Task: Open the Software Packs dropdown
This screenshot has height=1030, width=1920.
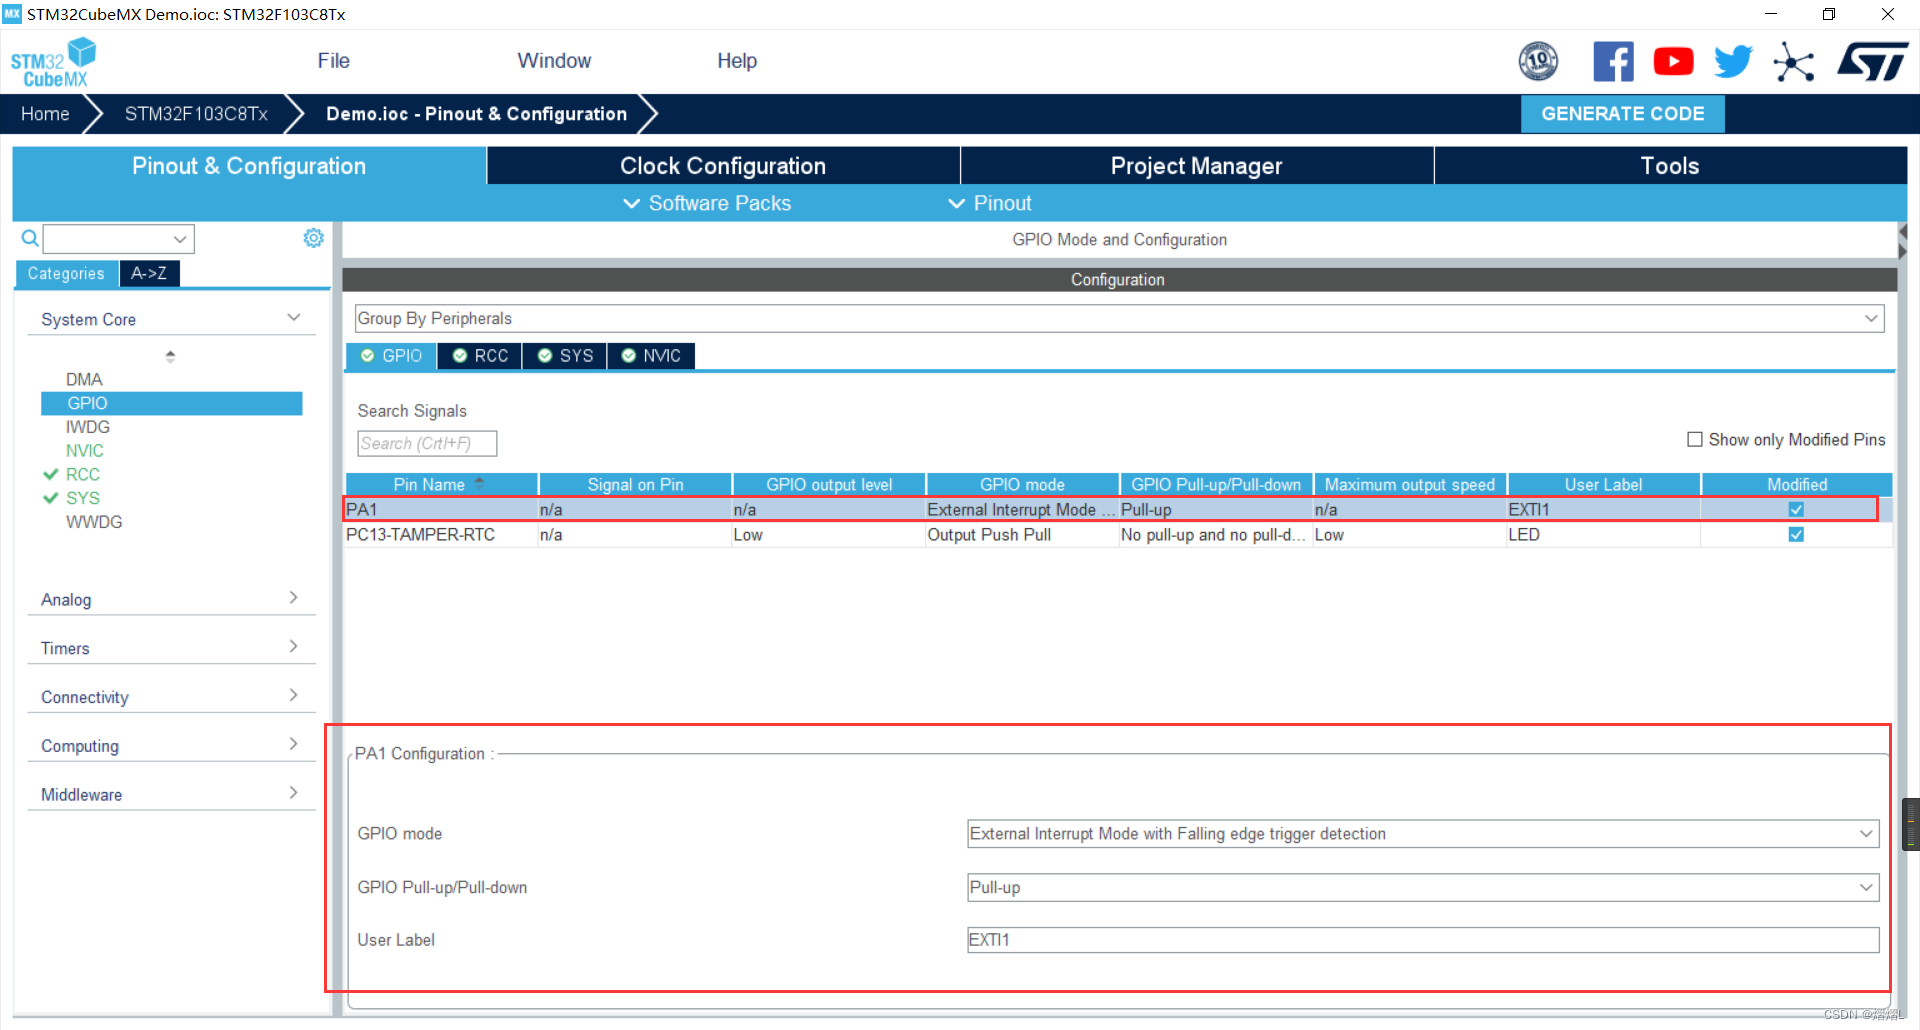Action: point(707,203)
